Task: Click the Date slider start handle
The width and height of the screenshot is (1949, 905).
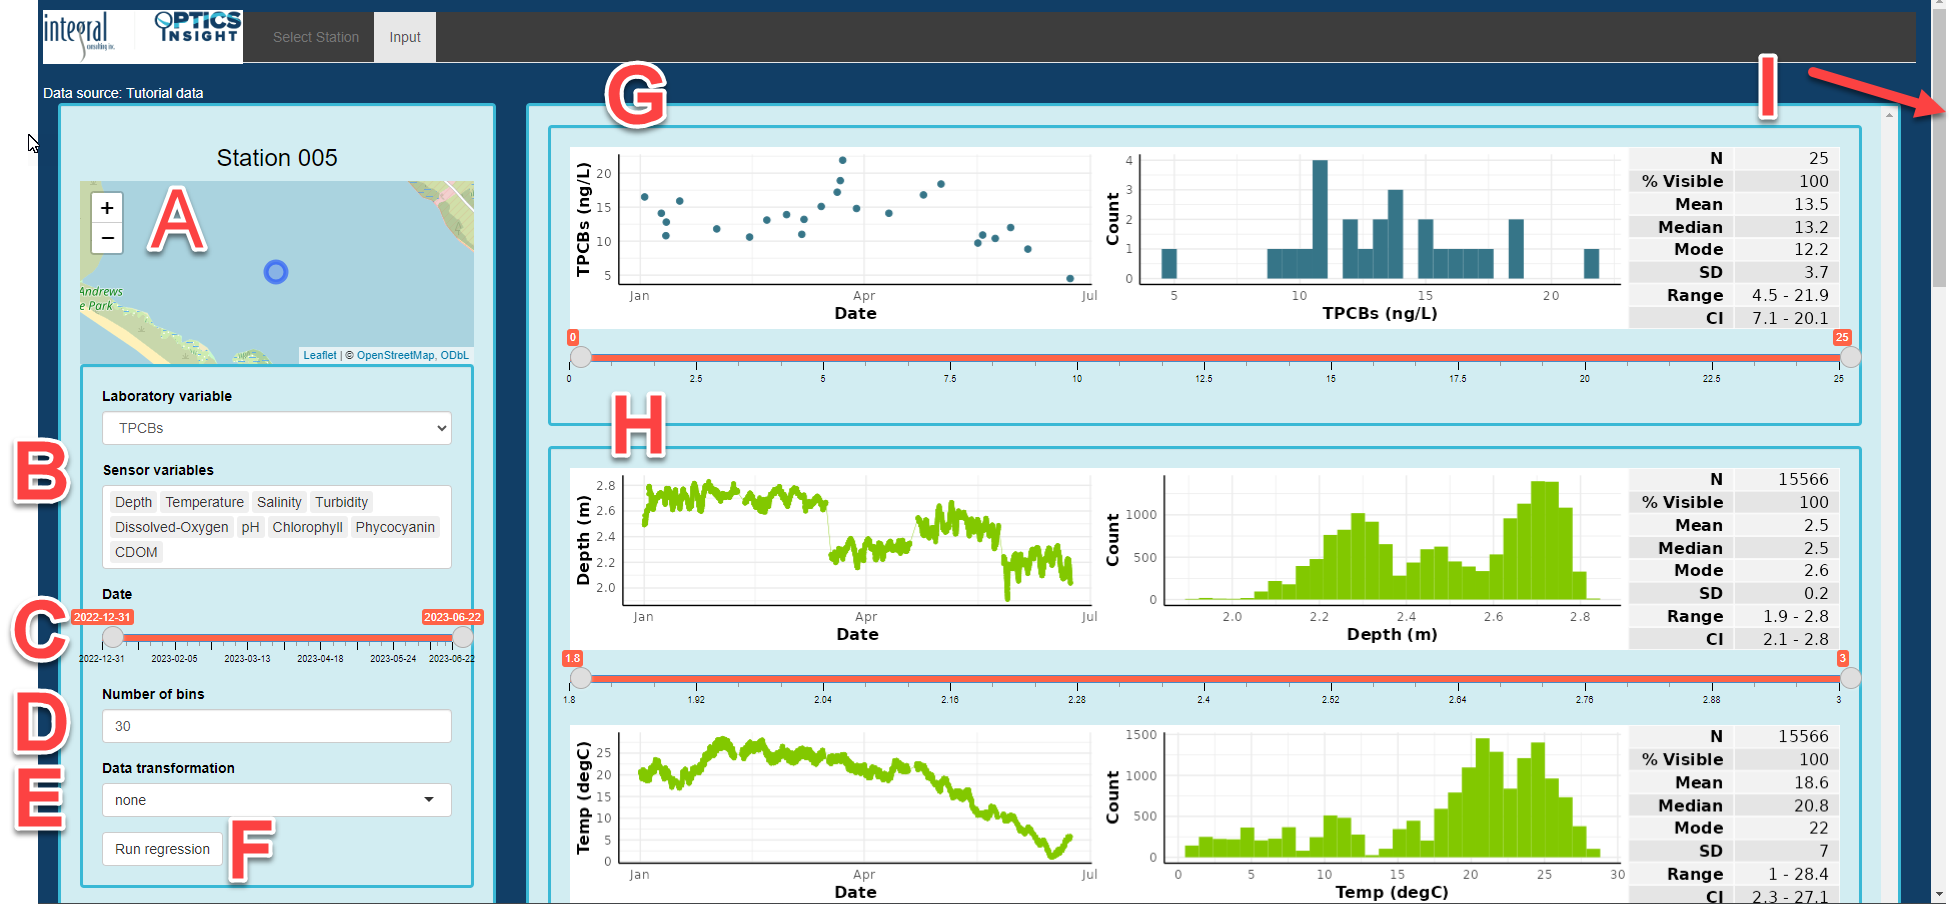Action: [x=113, y=637]
